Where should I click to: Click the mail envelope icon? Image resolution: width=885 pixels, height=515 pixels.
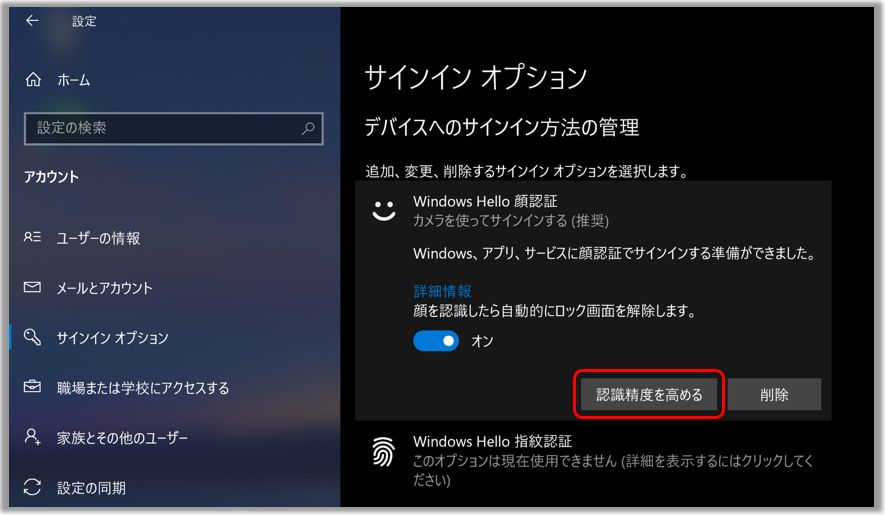(33, 288)
